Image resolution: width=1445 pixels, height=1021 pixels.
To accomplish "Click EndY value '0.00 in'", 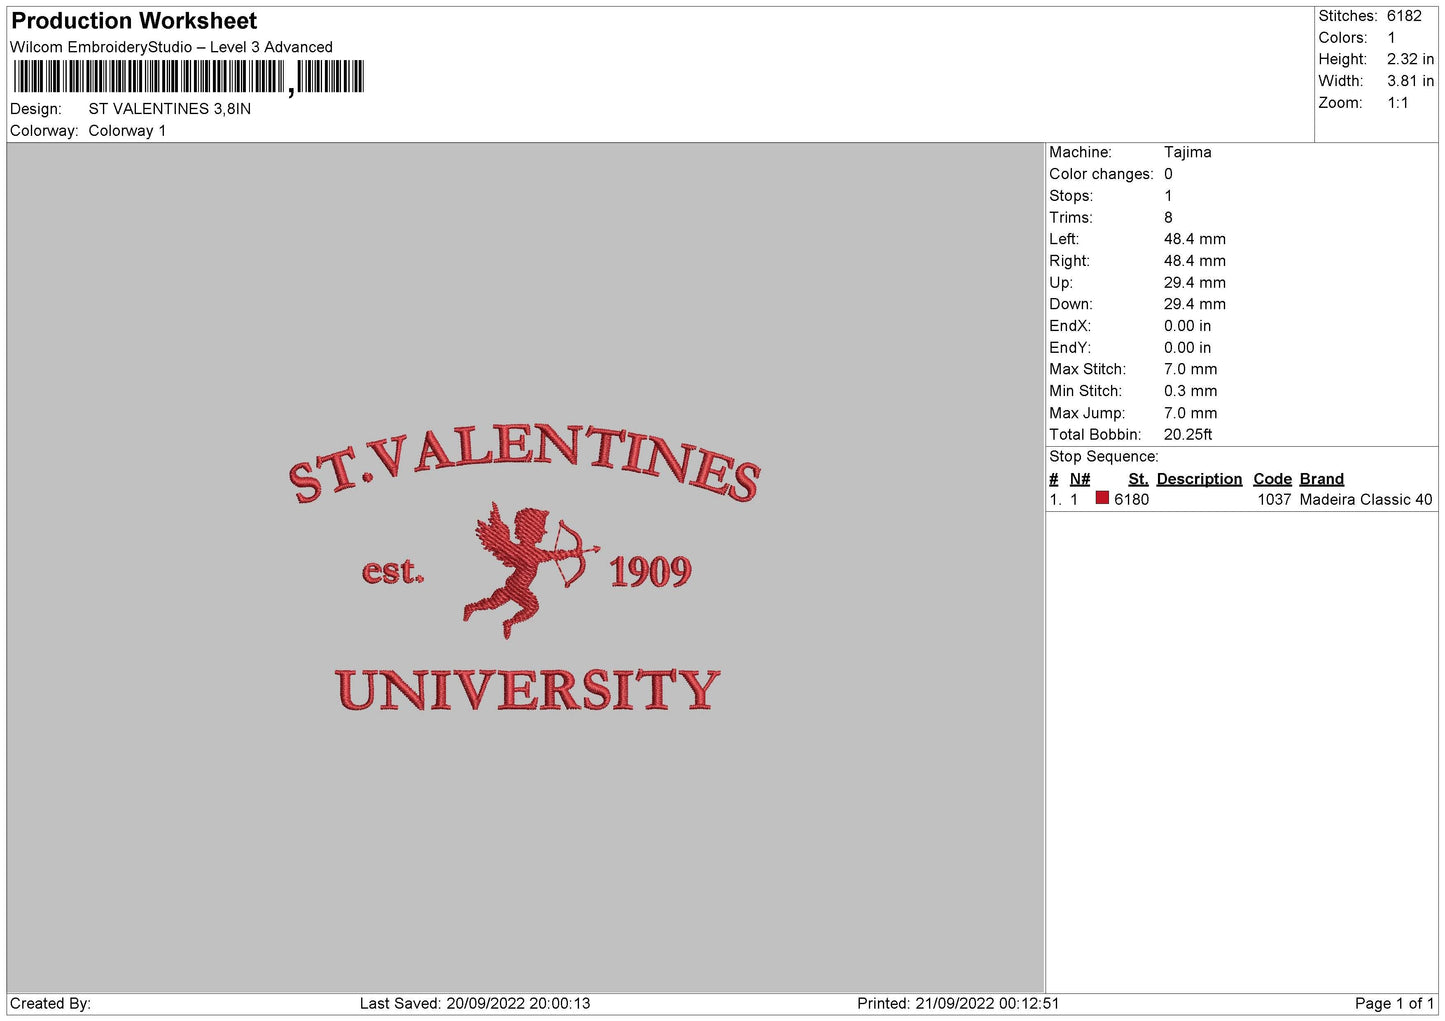I will 1187,348.
